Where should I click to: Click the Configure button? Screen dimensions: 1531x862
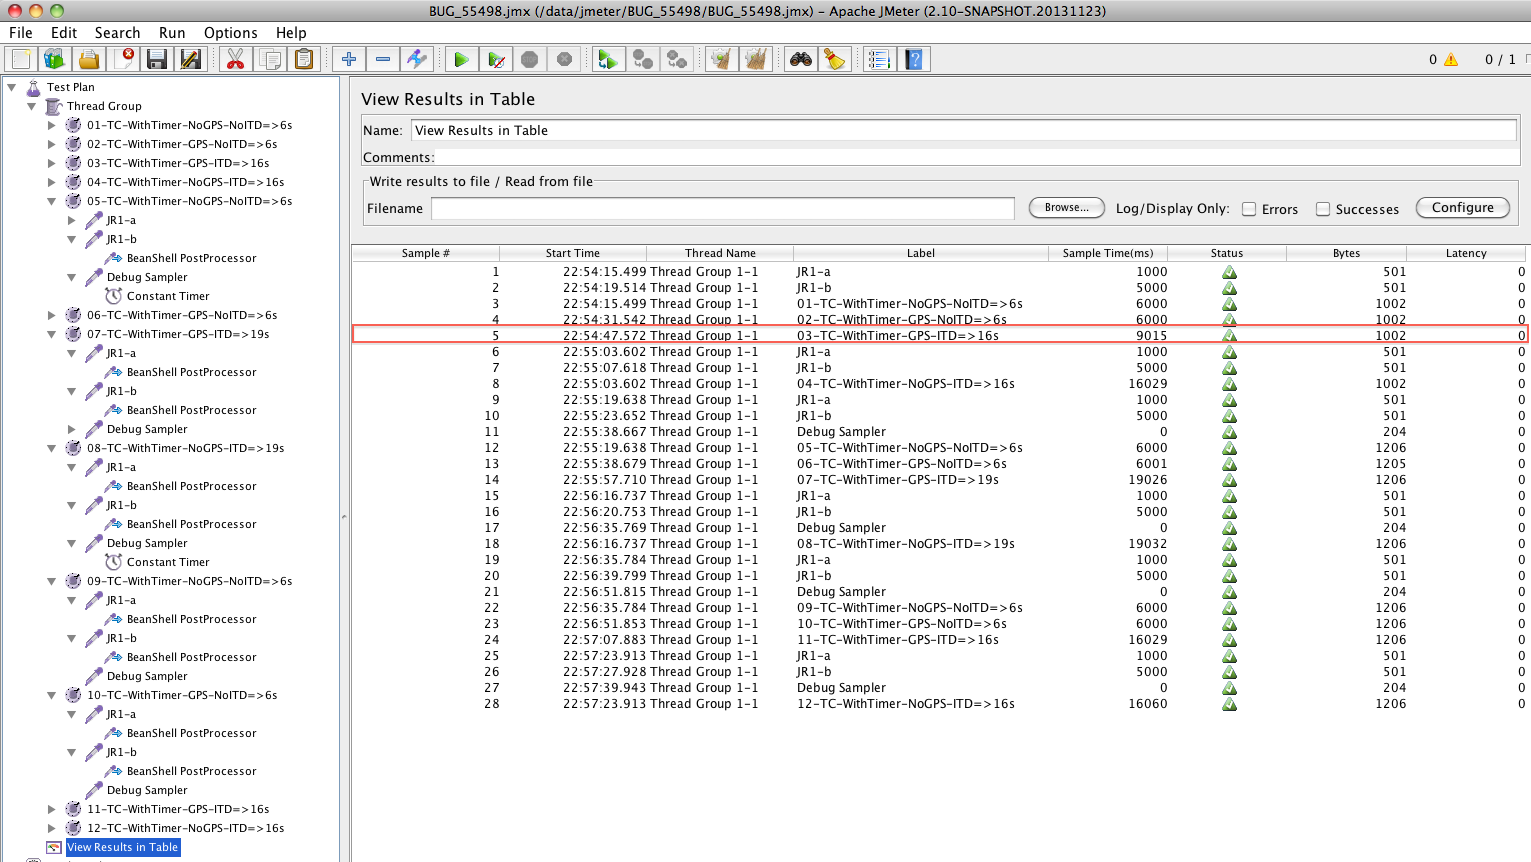[x=1462, y=207]
